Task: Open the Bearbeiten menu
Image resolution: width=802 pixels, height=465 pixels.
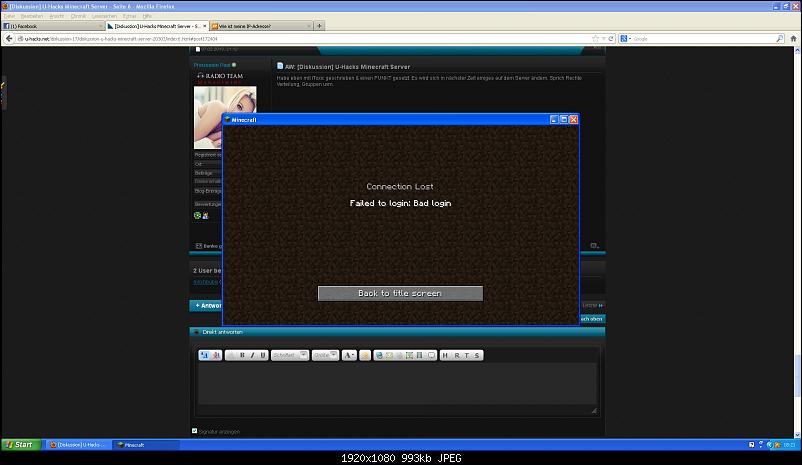Action: point(32,16)
